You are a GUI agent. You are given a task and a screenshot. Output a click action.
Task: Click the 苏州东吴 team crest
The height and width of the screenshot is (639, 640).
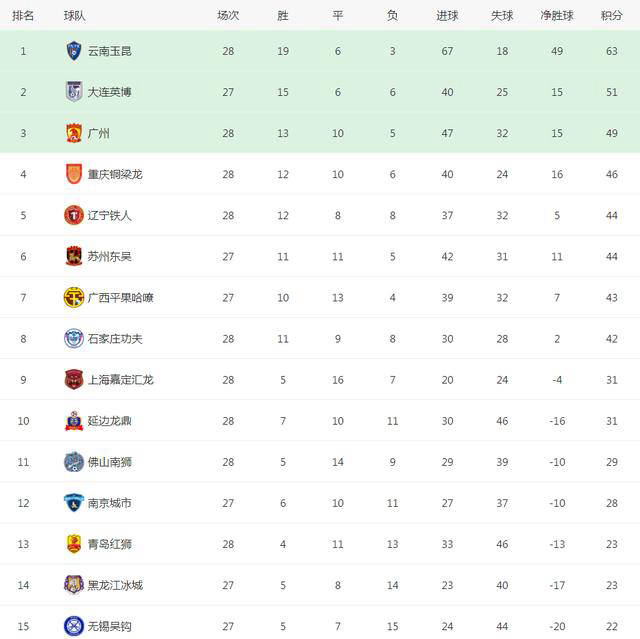[74, 256]
